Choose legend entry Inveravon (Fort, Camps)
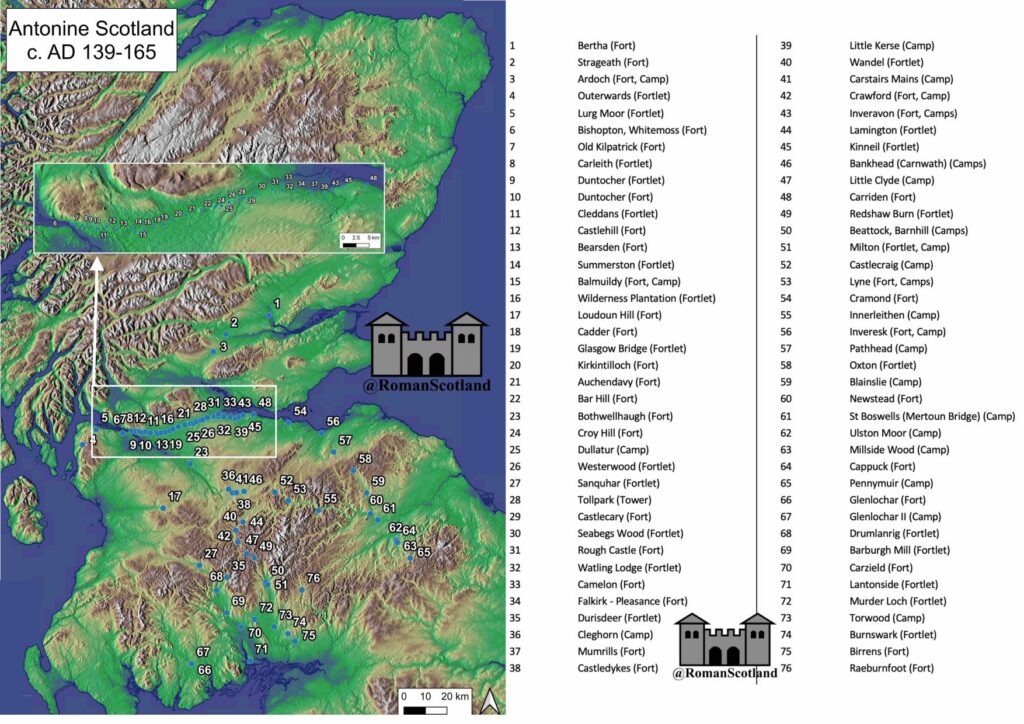The height and width of the screenshot is (724, 1024). coord(903,113)
